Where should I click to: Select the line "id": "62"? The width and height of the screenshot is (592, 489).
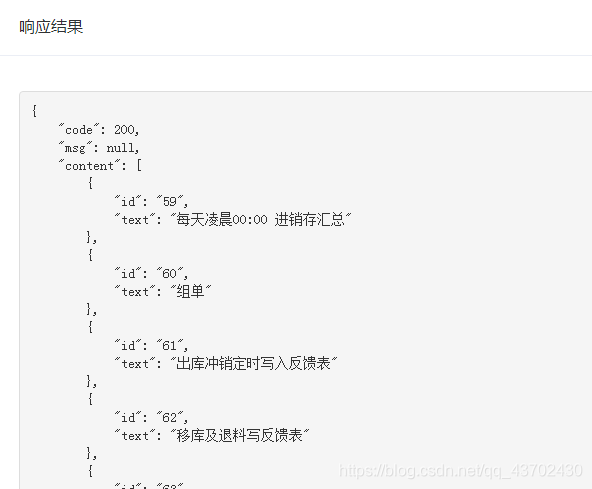click(x=151, y=418)
